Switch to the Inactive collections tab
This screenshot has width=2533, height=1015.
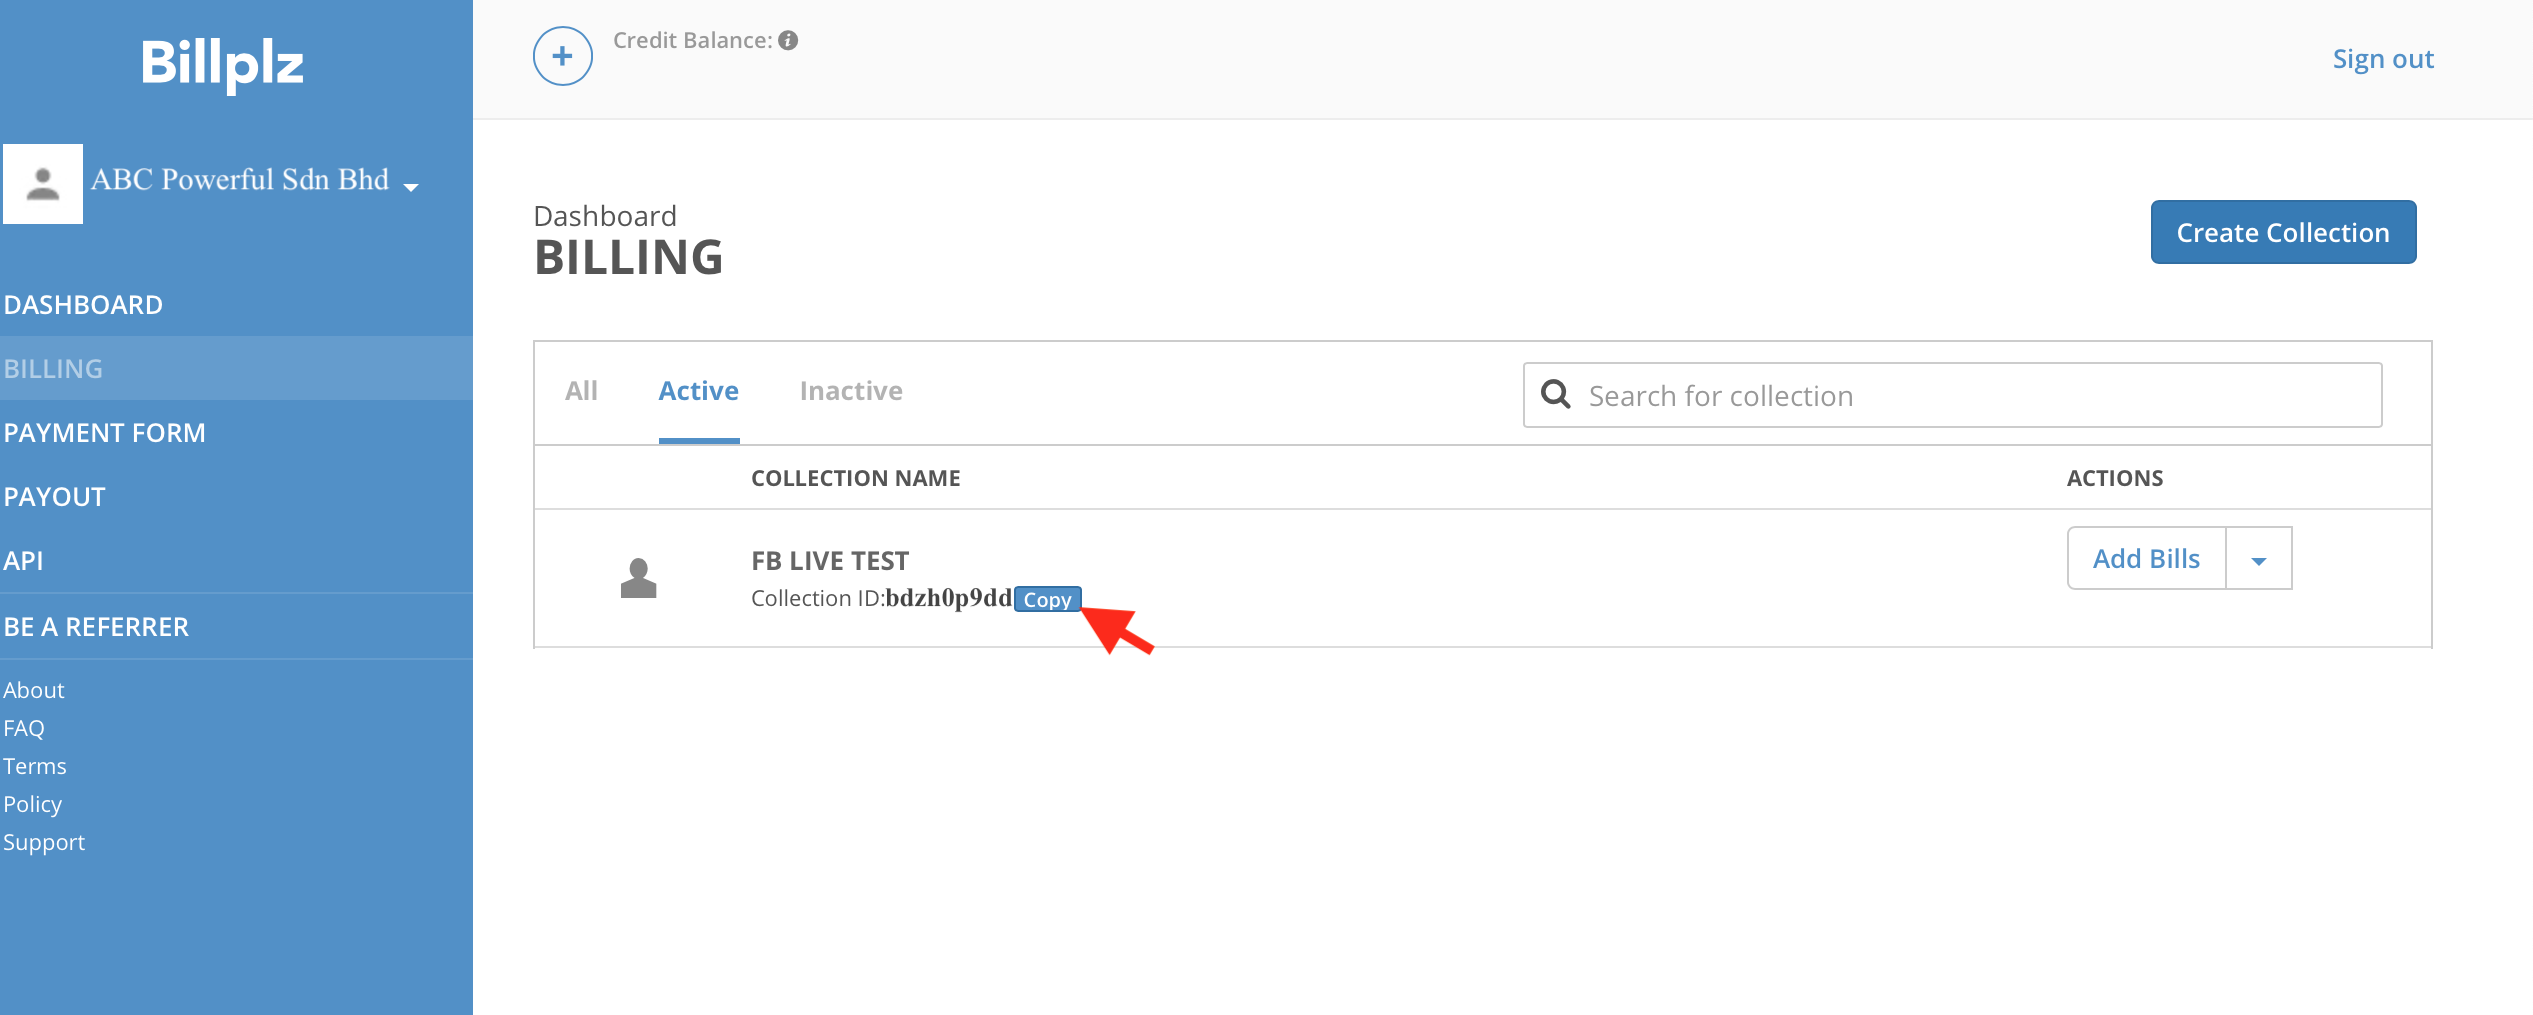(x=850, y=391)
